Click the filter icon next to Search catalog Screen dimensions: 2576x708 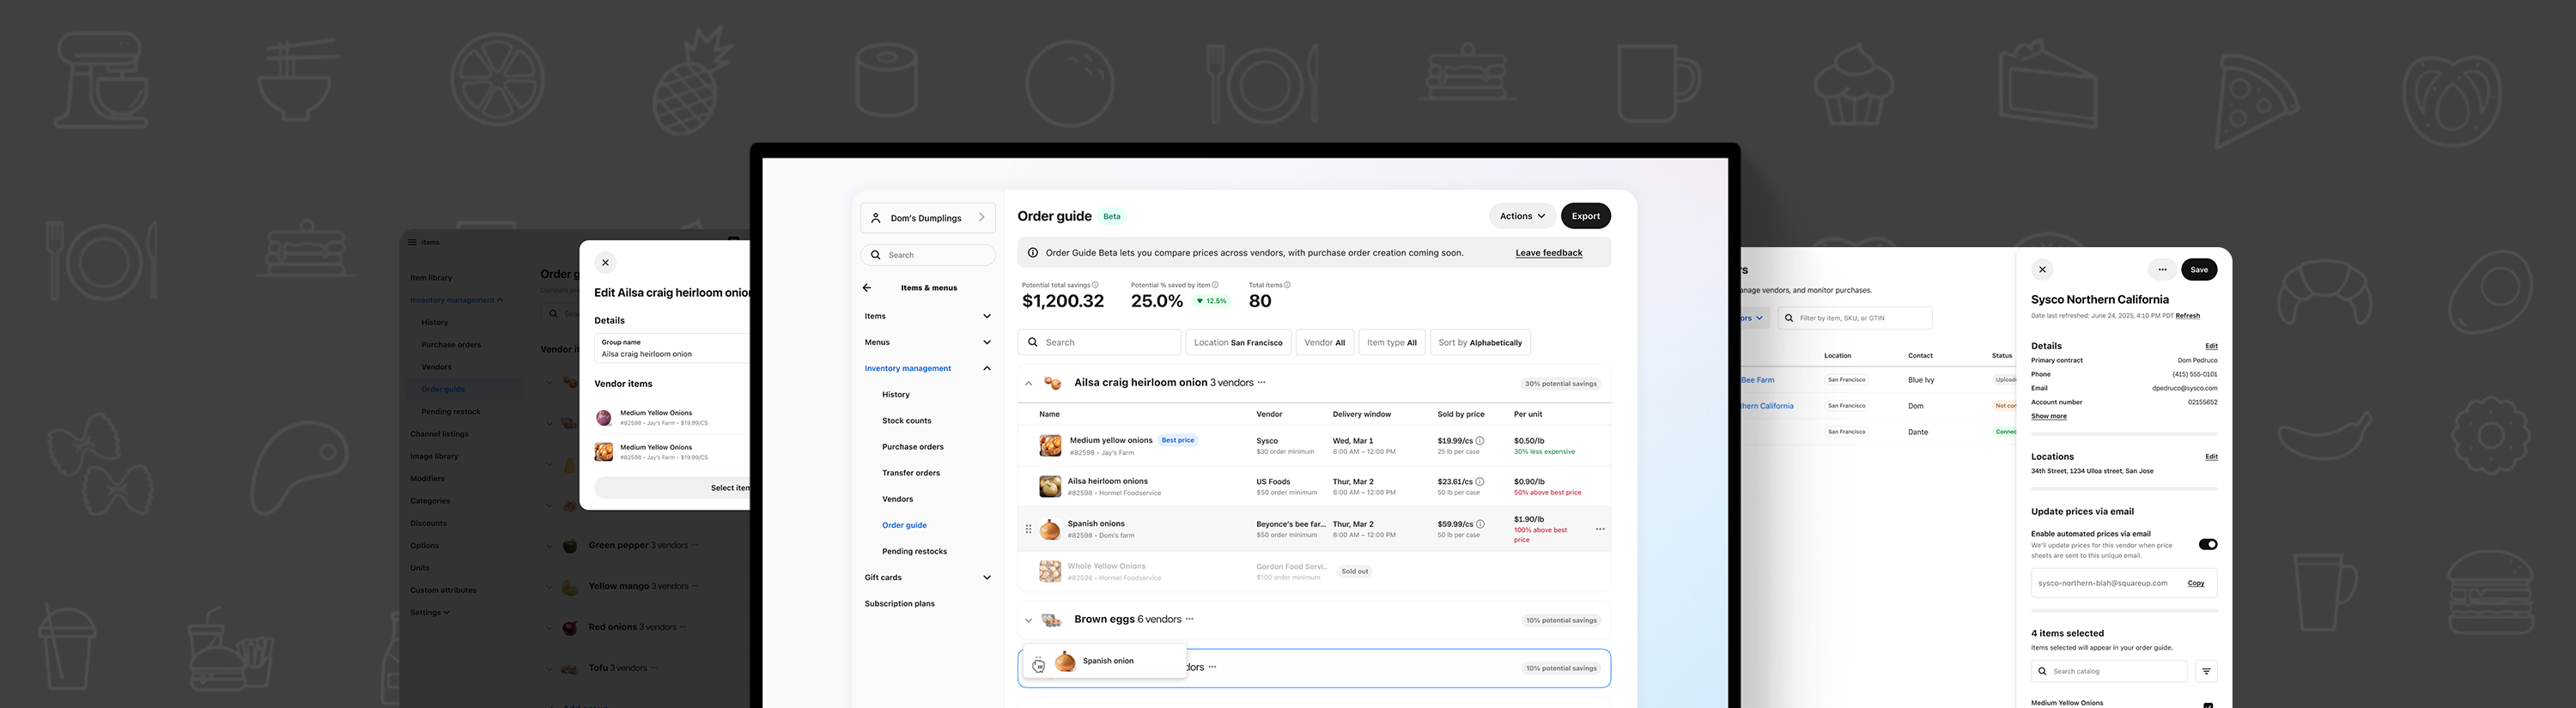pyautogui.click(x=2206, y=671)
